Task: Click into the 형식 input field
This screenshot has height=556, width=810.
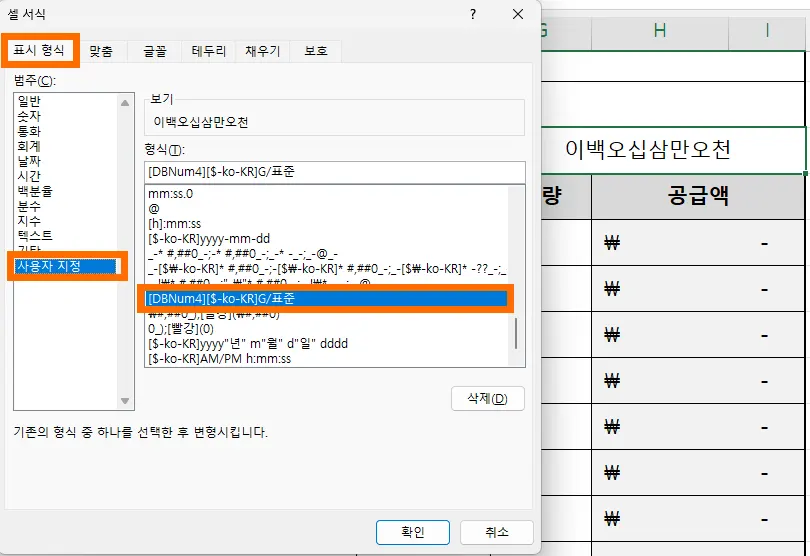Action: (335, 172)
